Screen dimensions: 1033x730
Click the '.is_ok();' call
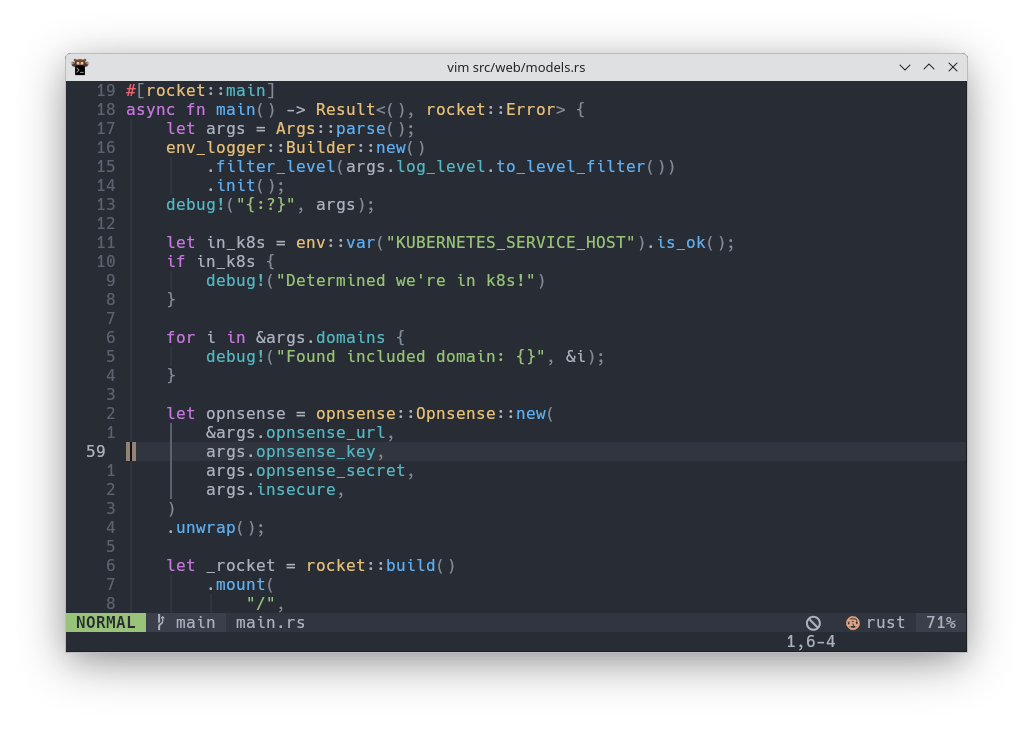tap(690, 242)
